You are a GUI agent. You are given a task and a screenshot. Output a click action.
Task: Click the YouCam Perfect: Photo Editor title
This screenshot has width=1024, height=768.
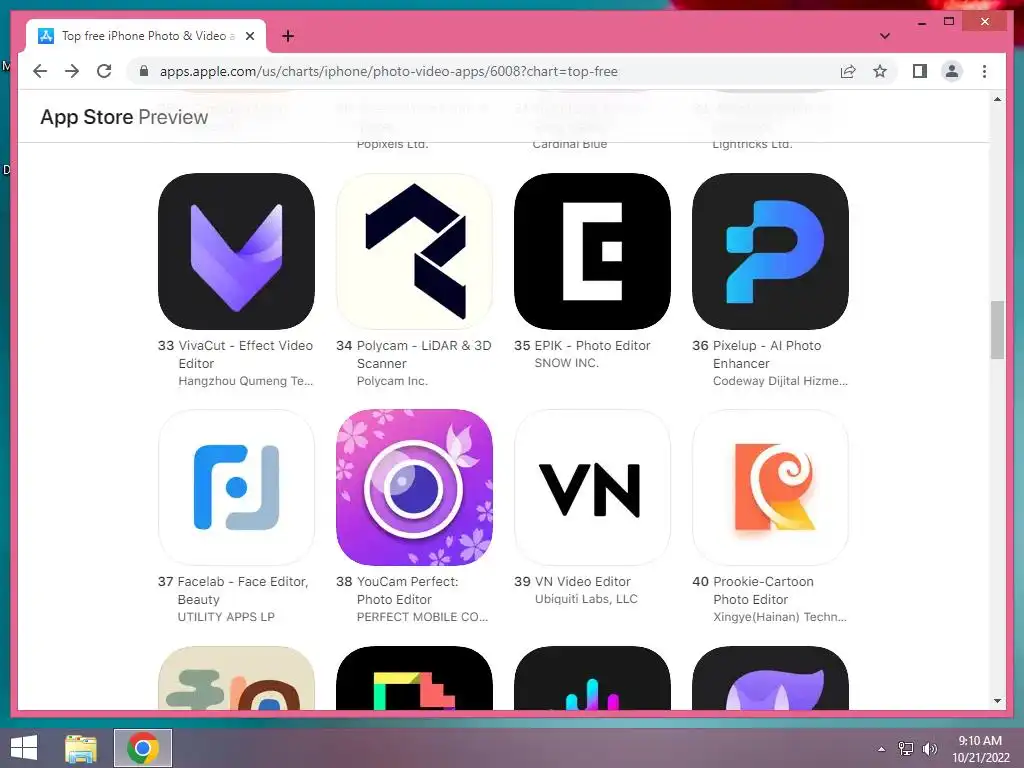click(x=408, y=590)
